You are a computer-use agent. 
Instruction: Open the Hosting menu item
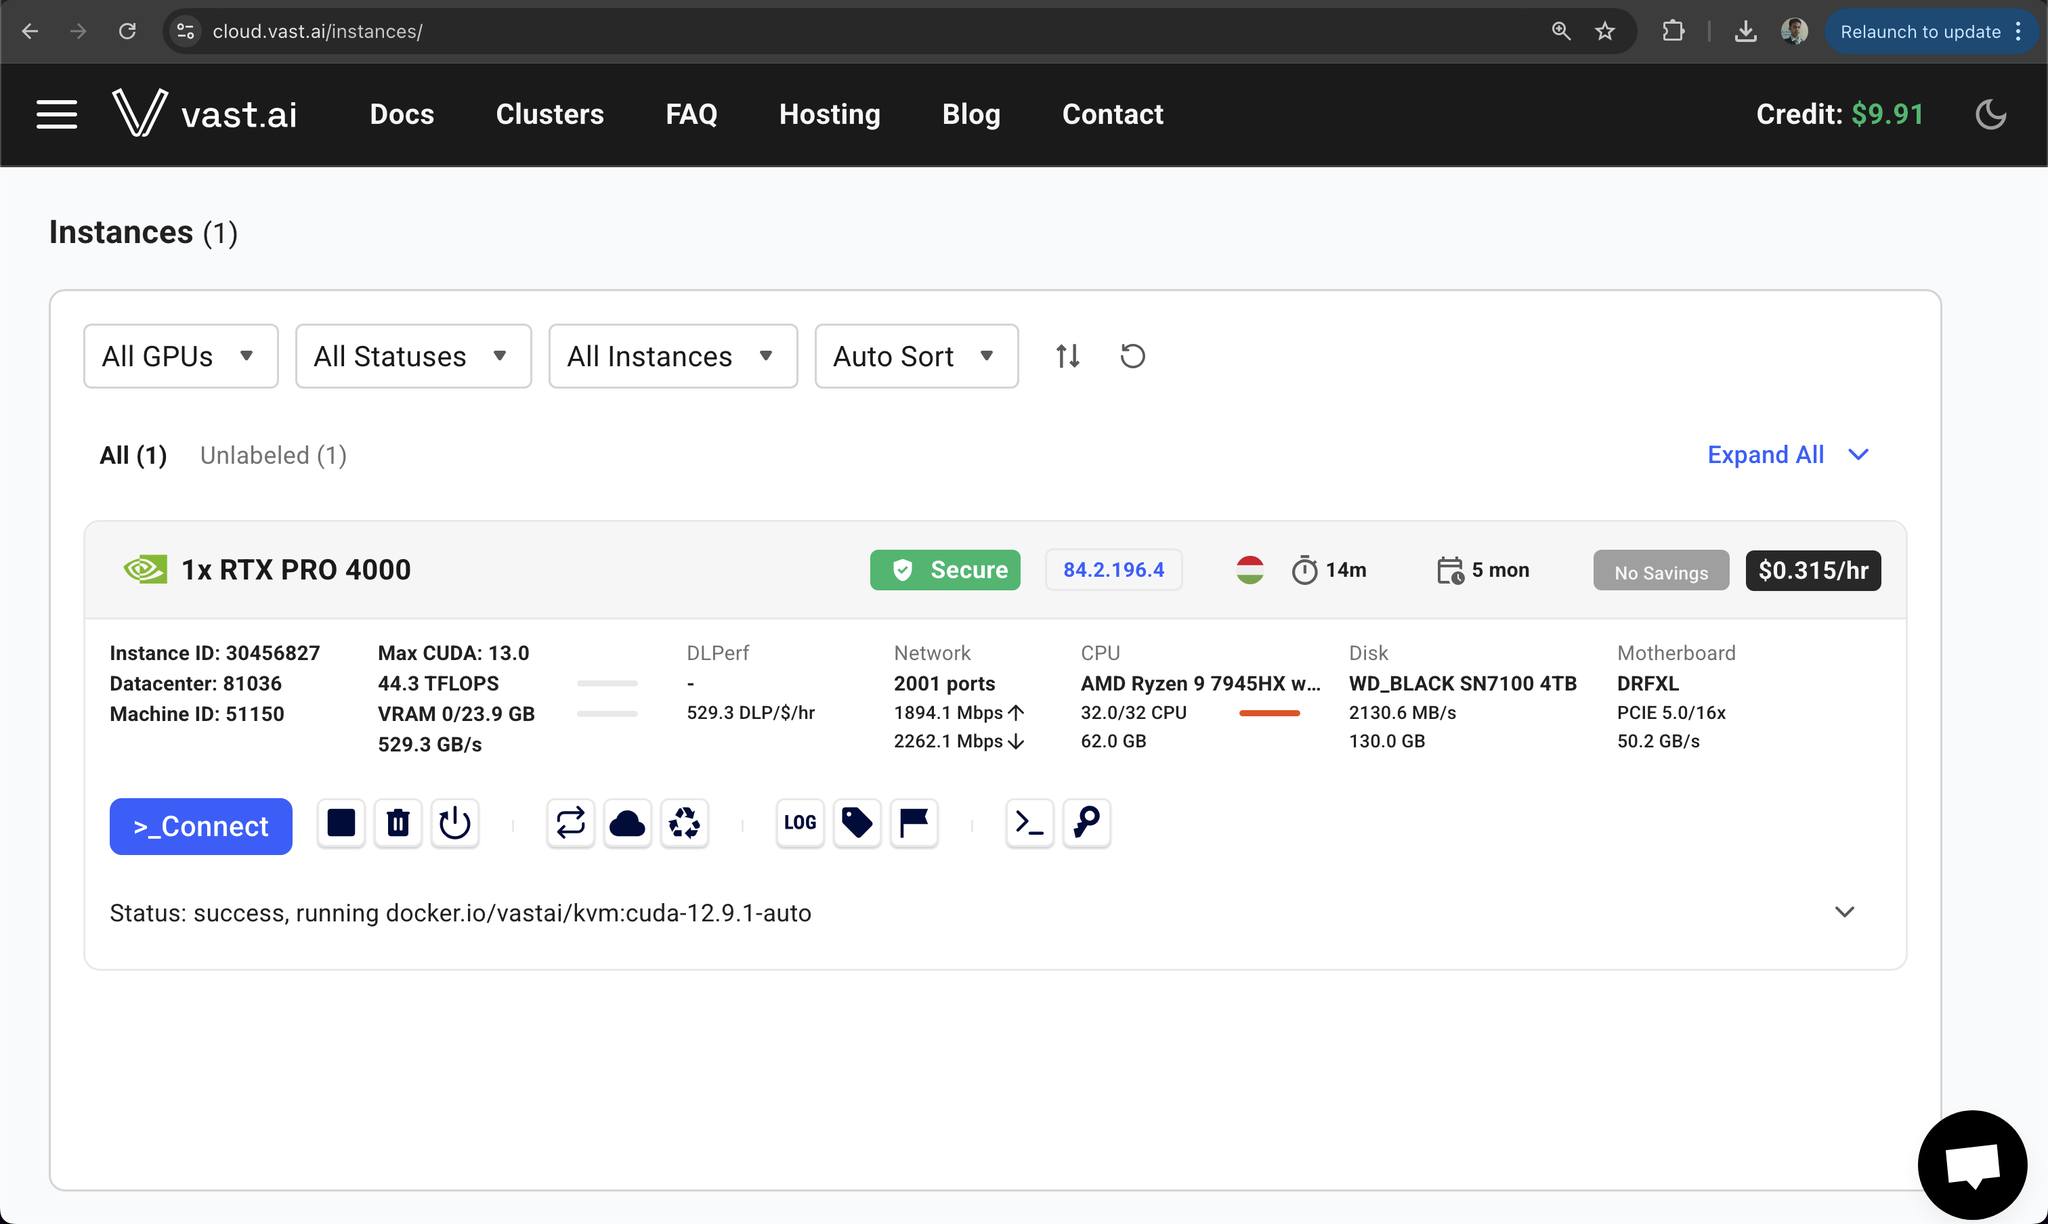coord(830,114)
